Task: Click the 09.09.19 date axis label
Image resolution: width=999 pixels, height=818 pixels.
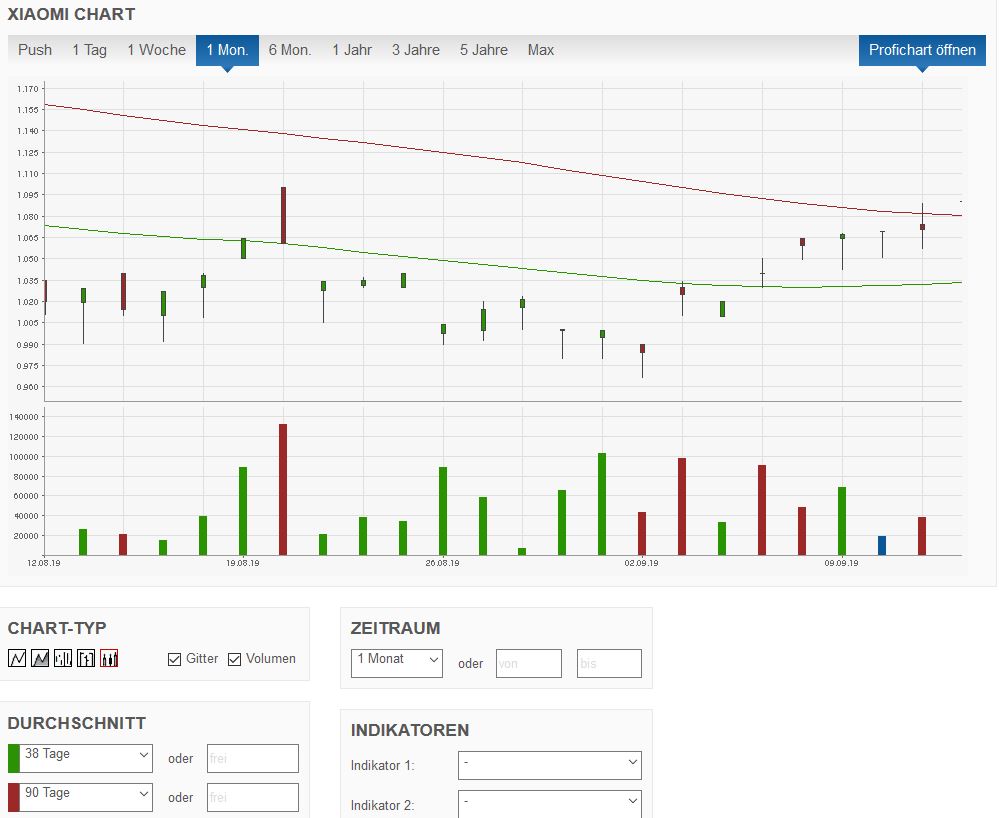Action: pyautogui.click(x=842, y=563)
